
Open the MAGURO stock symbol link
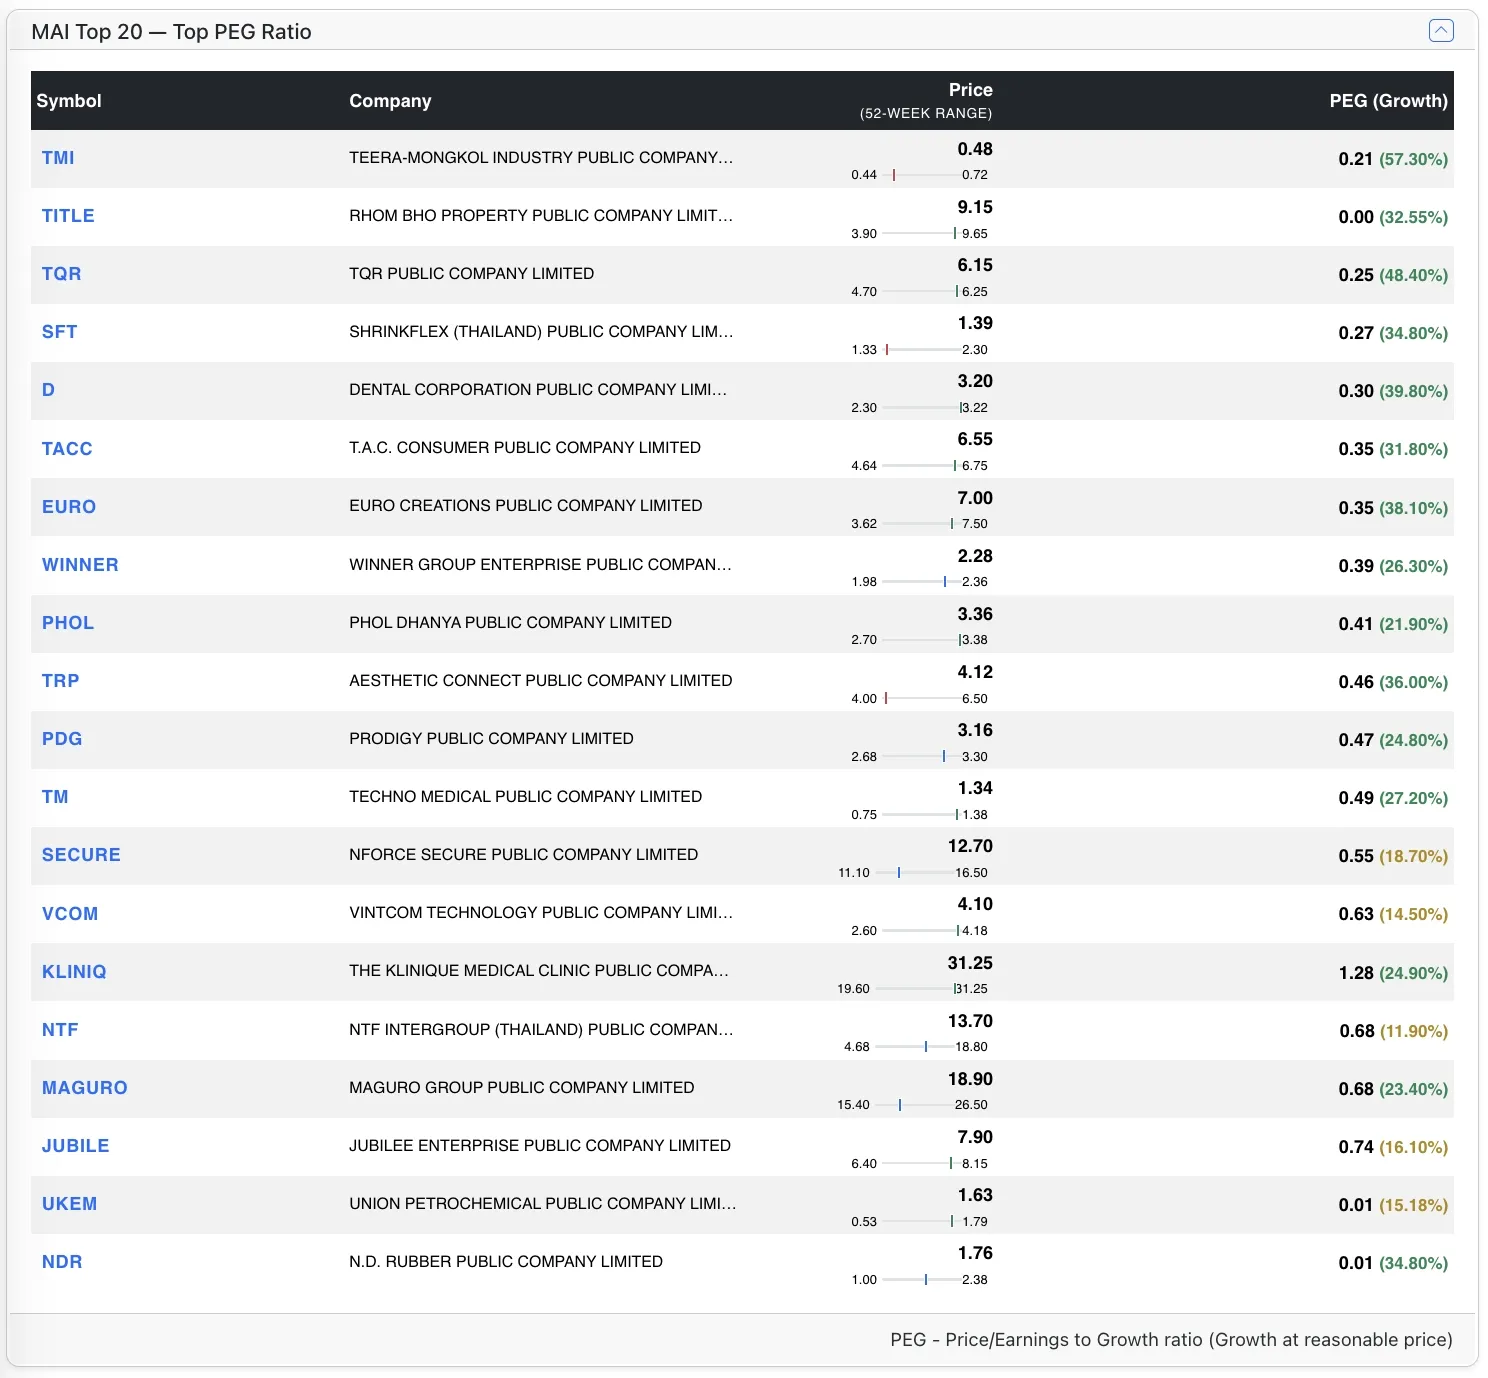(x=85, y=1088)
